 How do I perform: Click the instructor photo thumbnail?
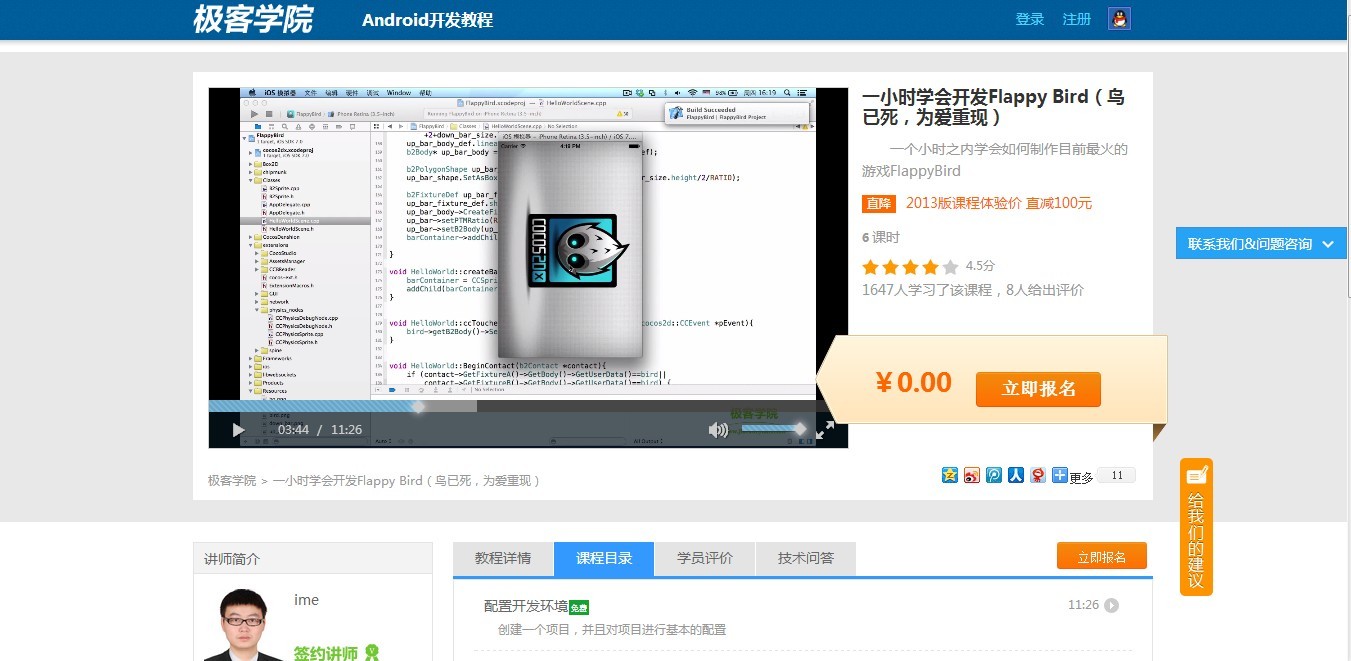pyautogui.click(x=243, y=624)
